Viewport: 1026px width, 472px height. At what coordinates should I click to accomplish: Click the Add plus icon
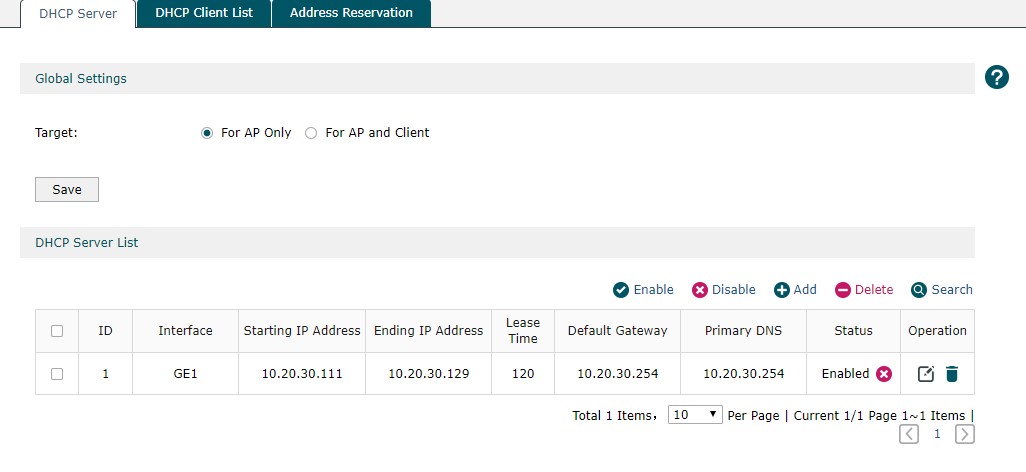[782, 290]
